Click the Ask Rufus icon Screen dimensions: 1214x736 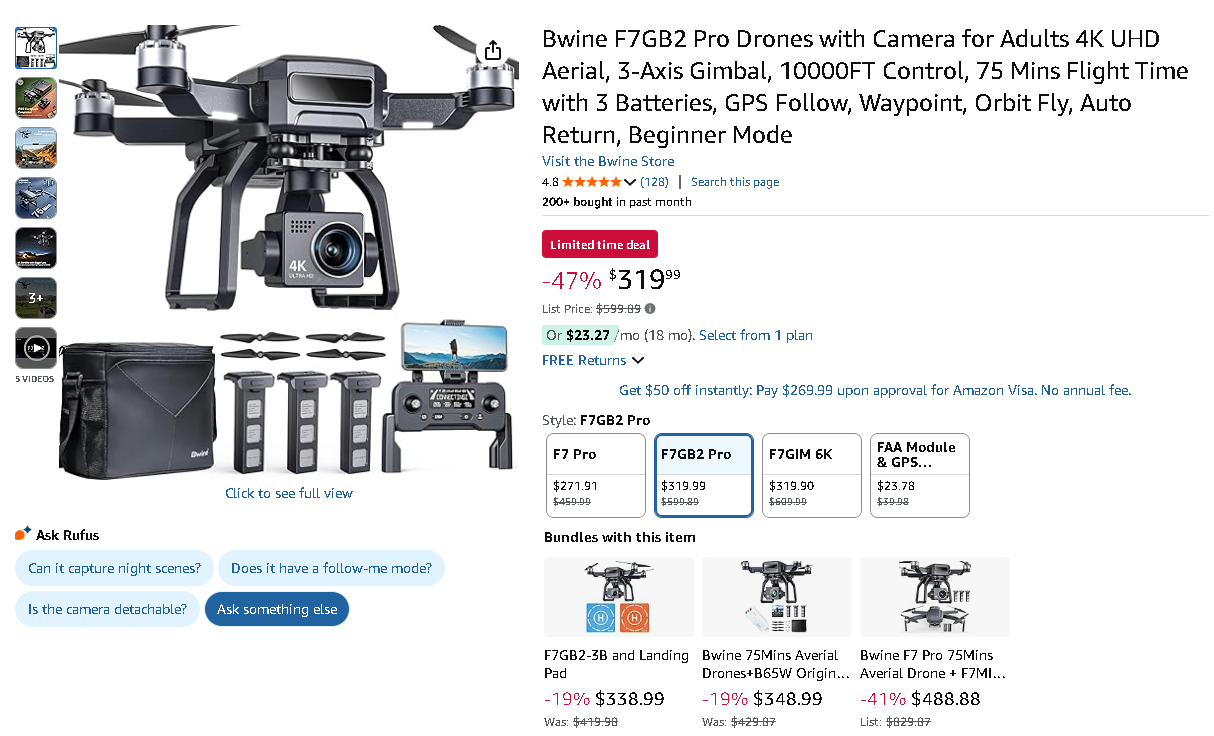pyautogui.click(x=23, y=534)
